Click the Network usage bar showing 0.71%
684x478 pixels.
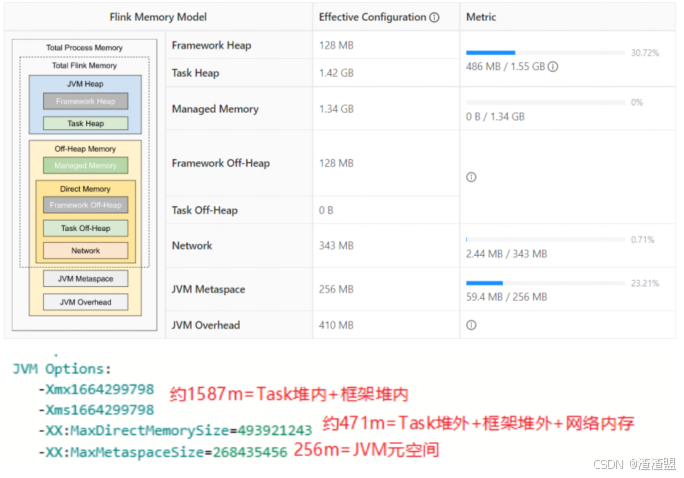click(x=545, y=239)
